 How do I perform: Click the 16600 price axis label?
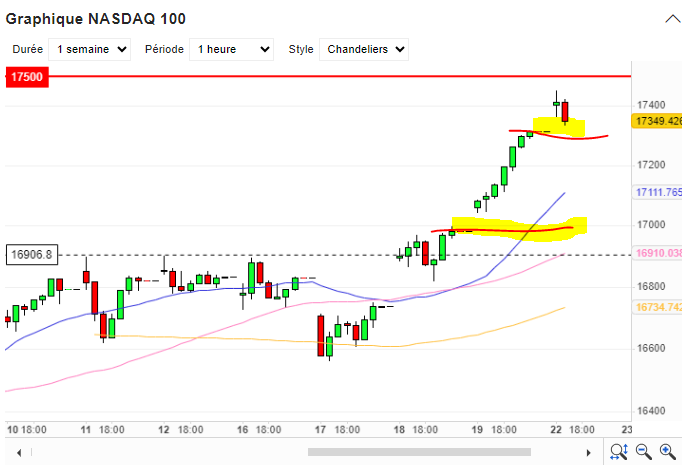coord(651,348)
